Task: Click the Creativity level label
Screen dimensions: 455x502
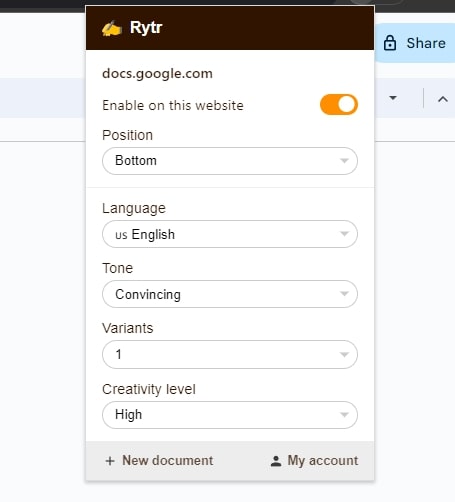Action: [149, 389]
